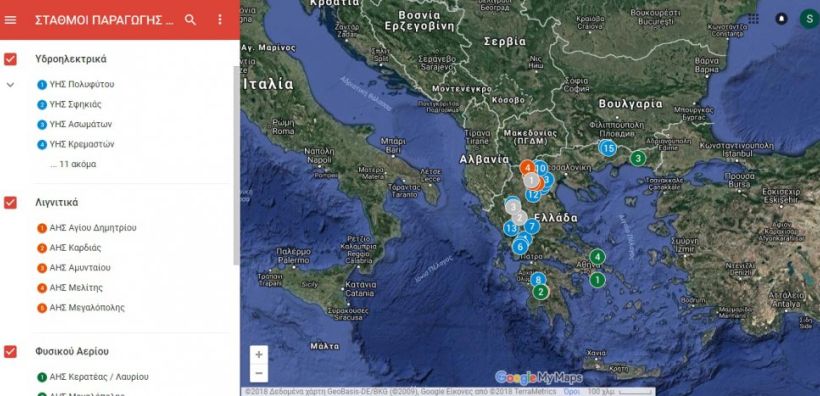Click the Υδροηλεκτρικά layer name

(71, 59)
